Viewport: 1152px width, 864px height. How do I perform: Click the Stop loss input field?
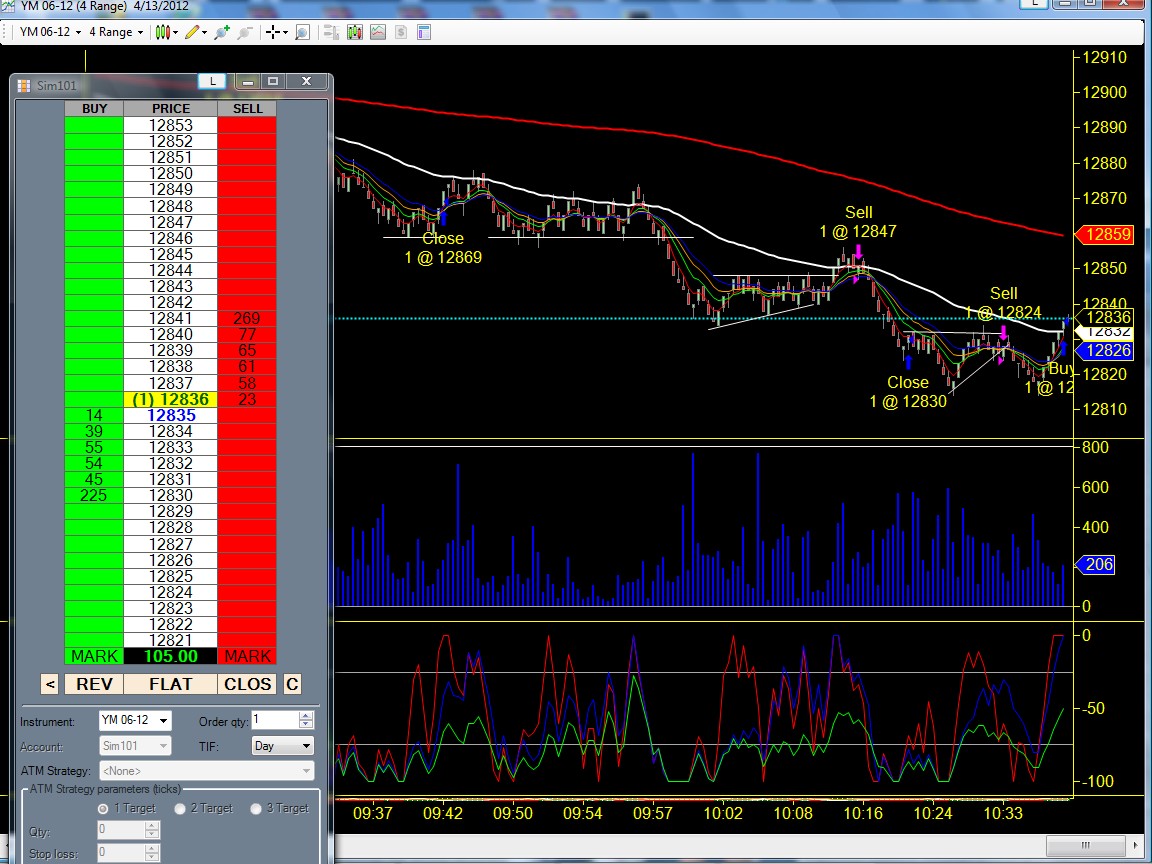coord(121,853)
